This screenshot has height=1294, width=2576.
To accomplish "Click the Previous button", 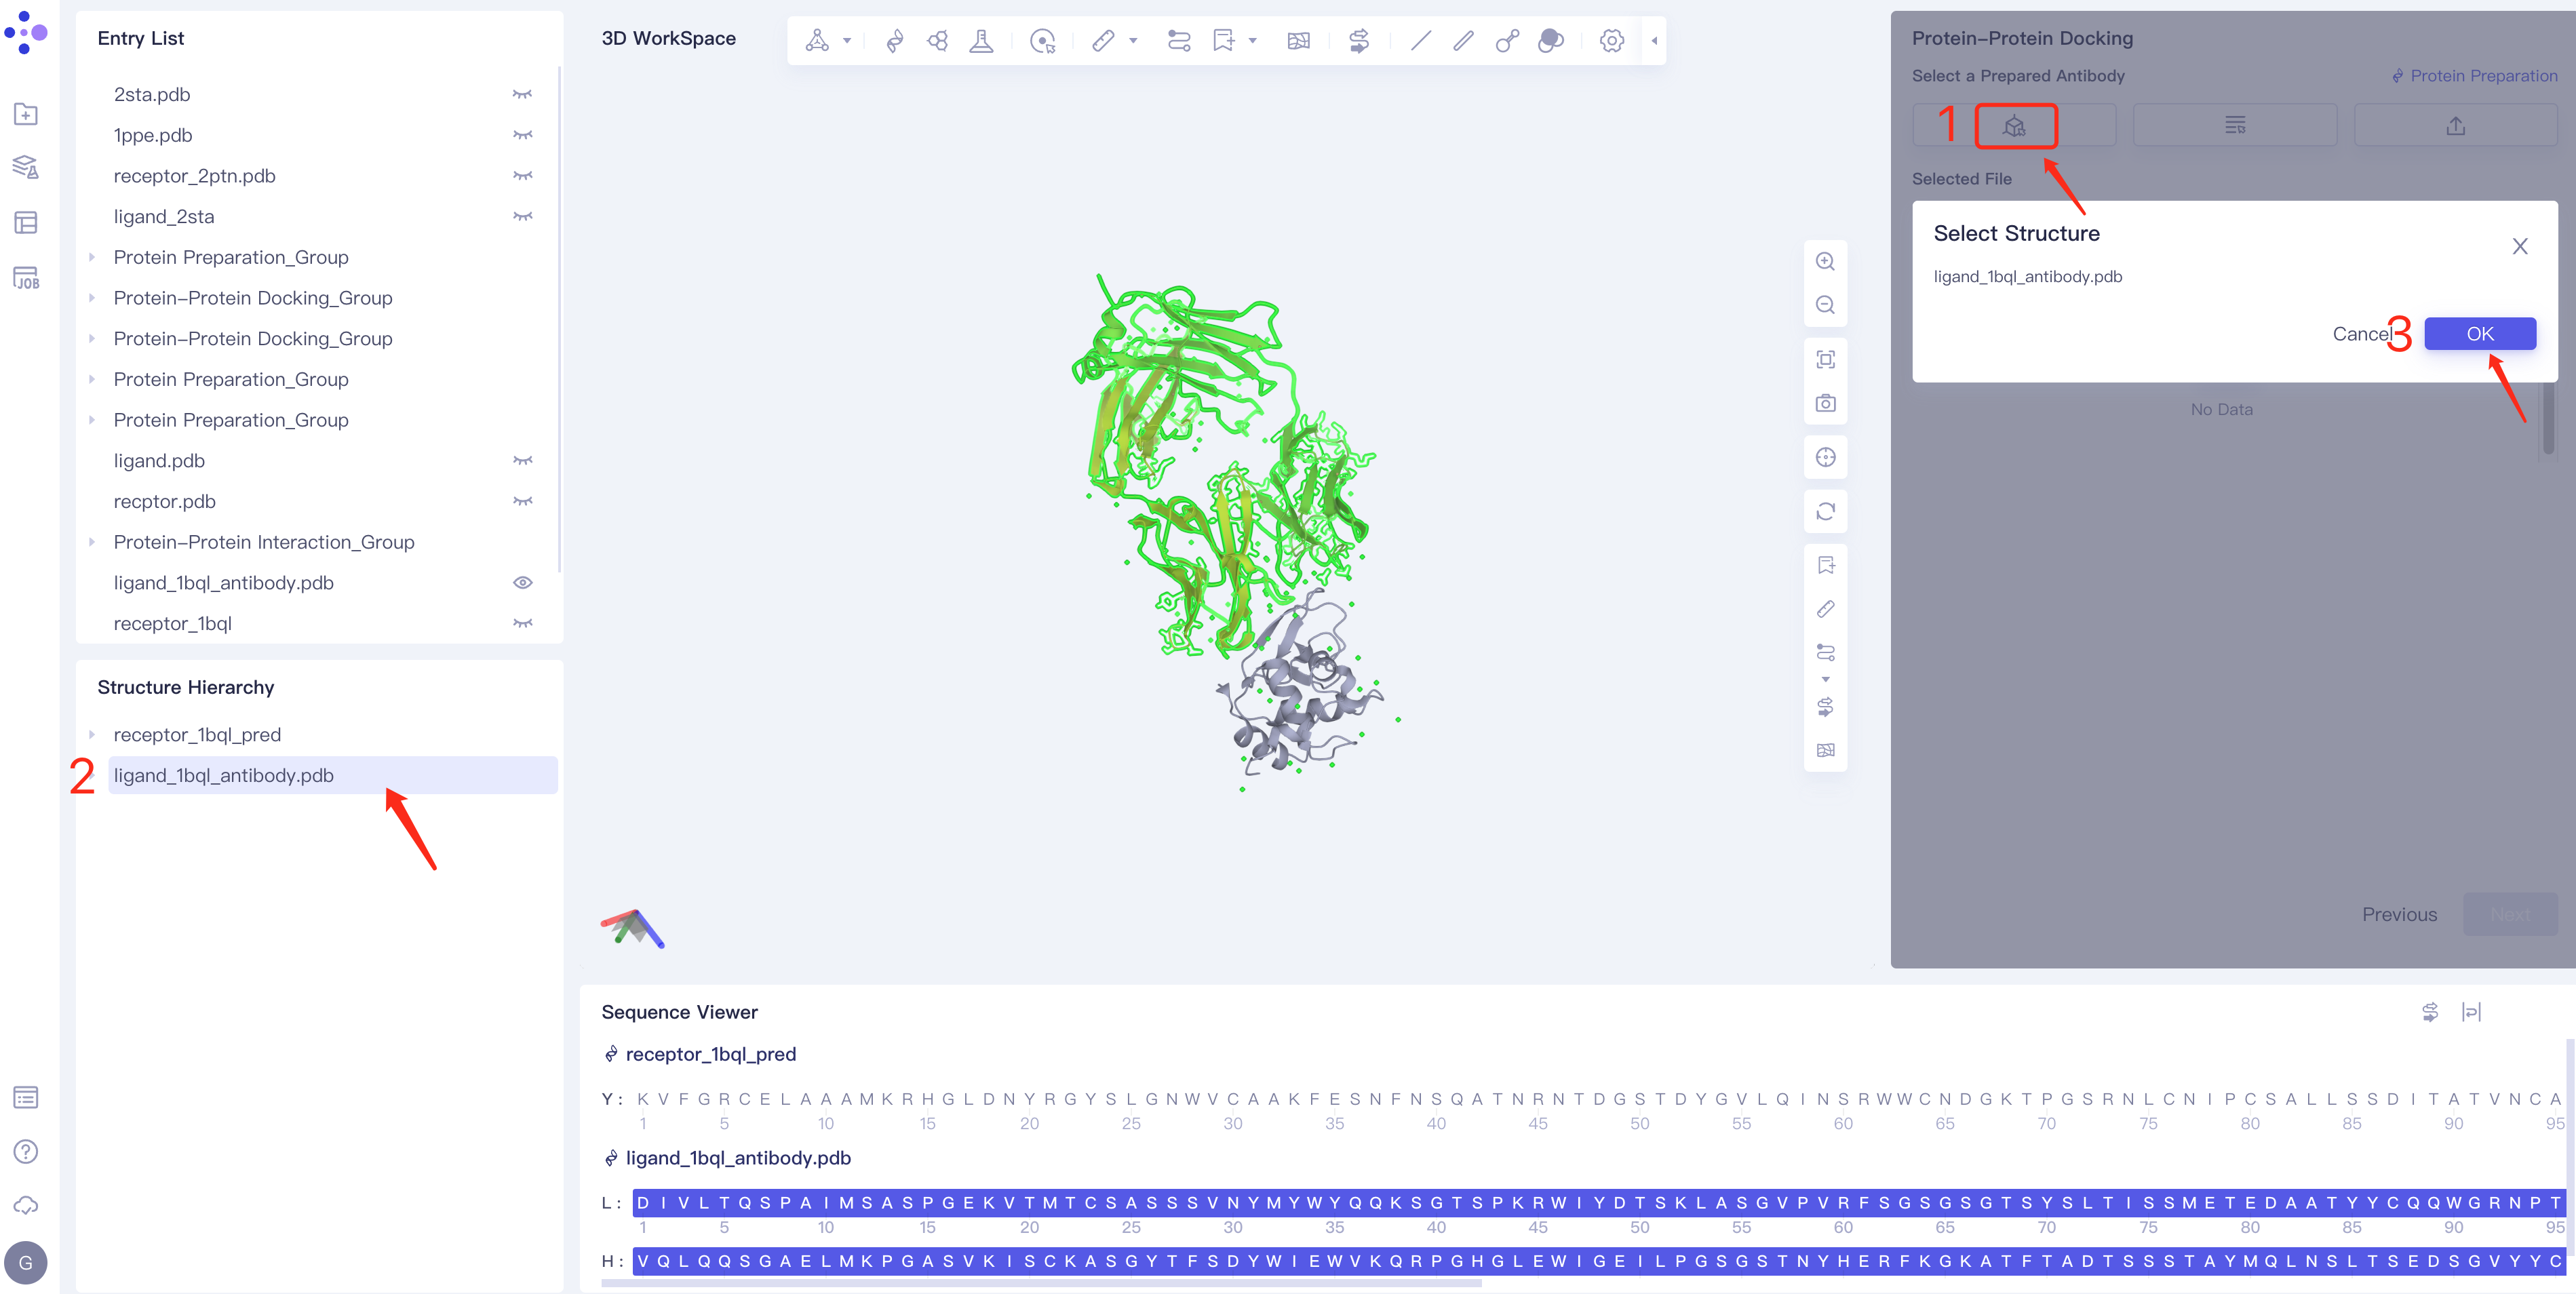I will 2398,914.
